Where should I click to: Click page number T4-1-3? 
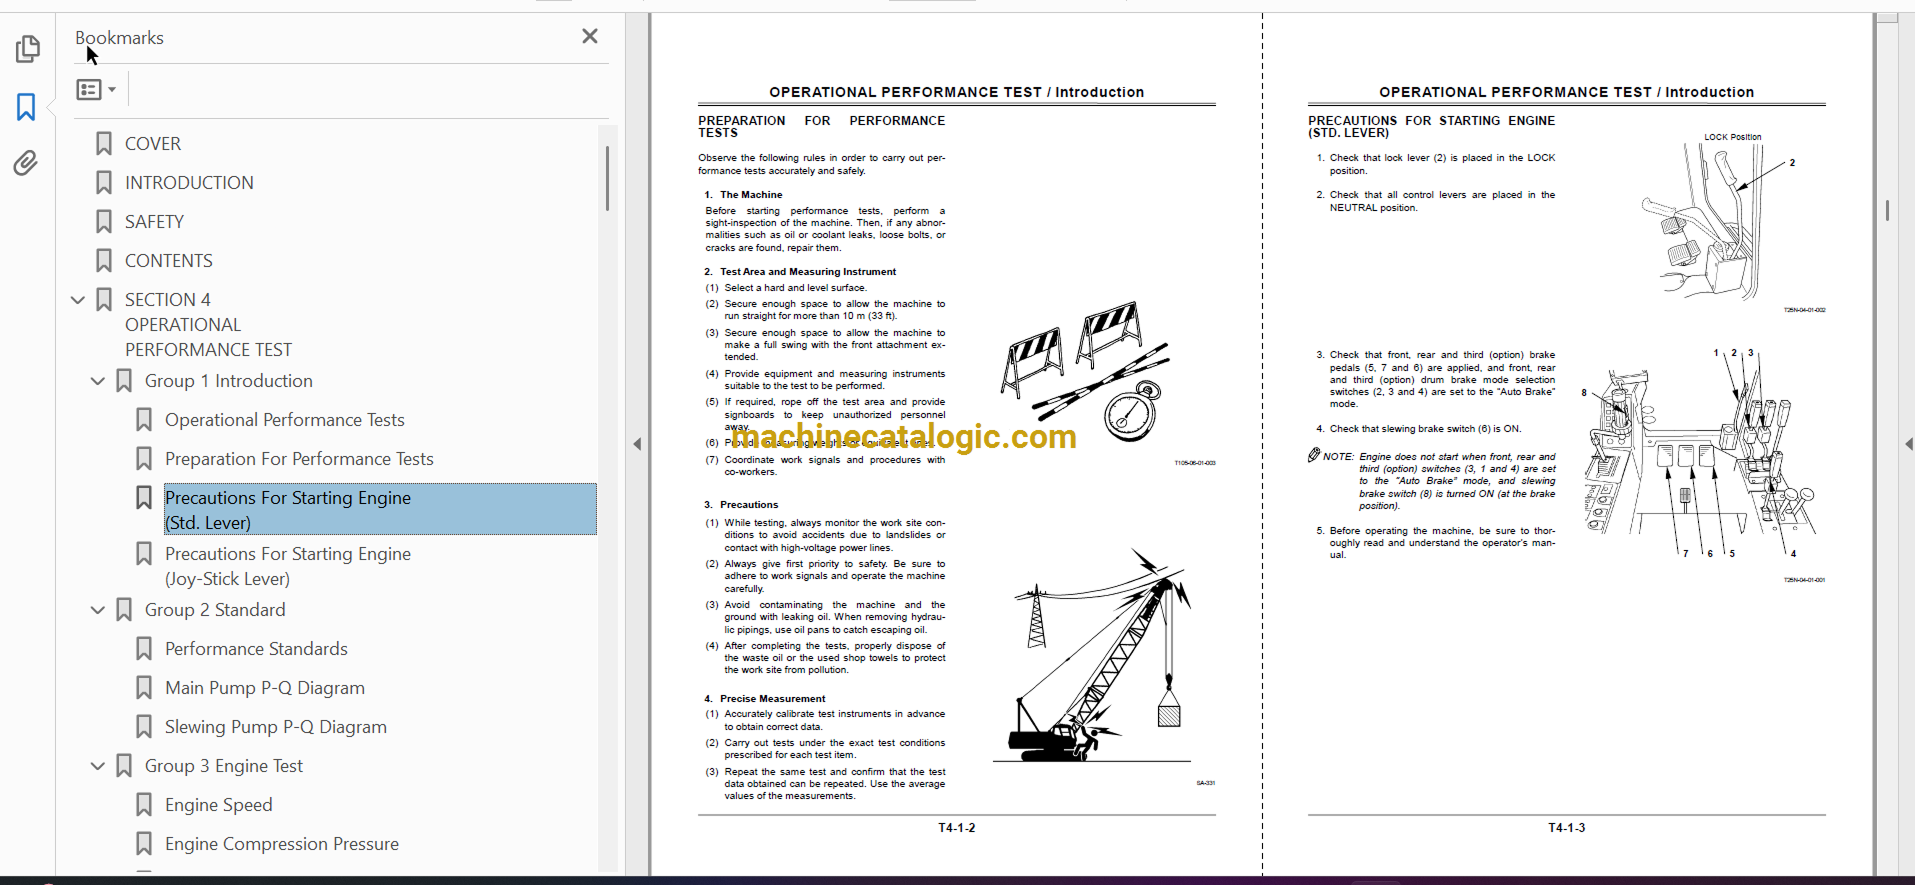(1567, 828)
